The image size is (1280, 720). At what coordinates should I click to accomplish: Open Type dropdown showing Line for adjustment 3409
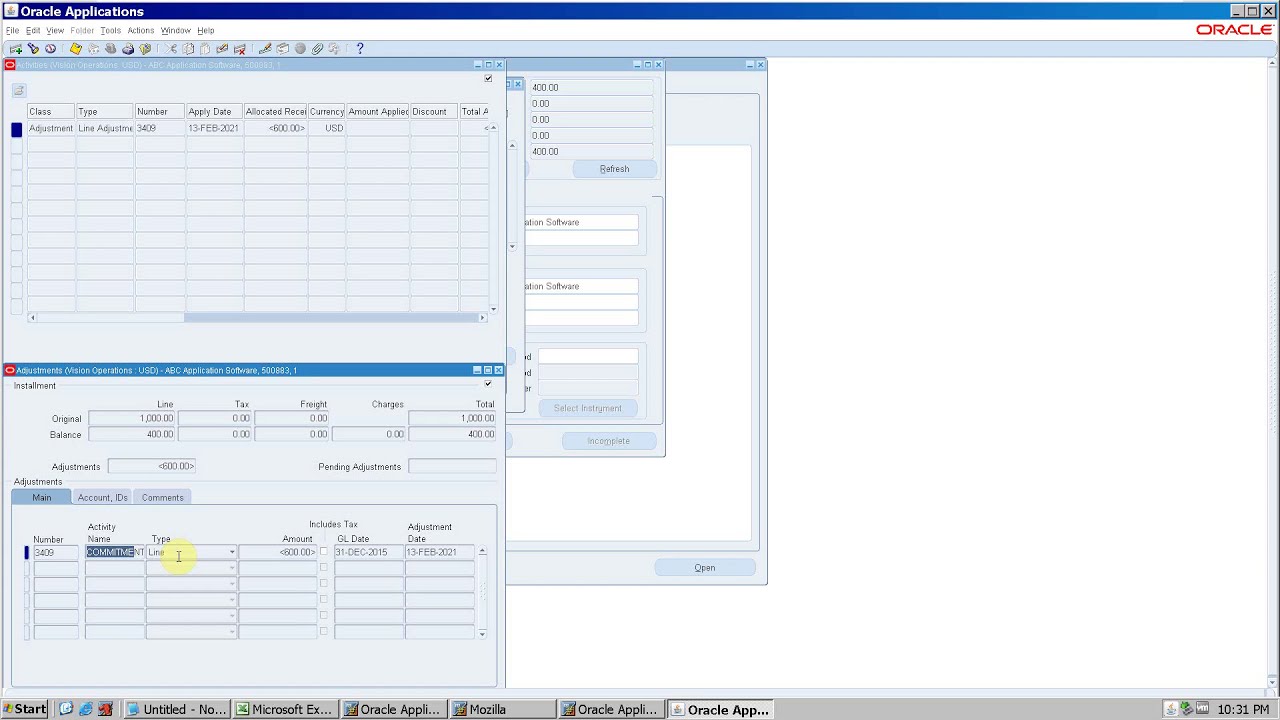click(232, 552)
